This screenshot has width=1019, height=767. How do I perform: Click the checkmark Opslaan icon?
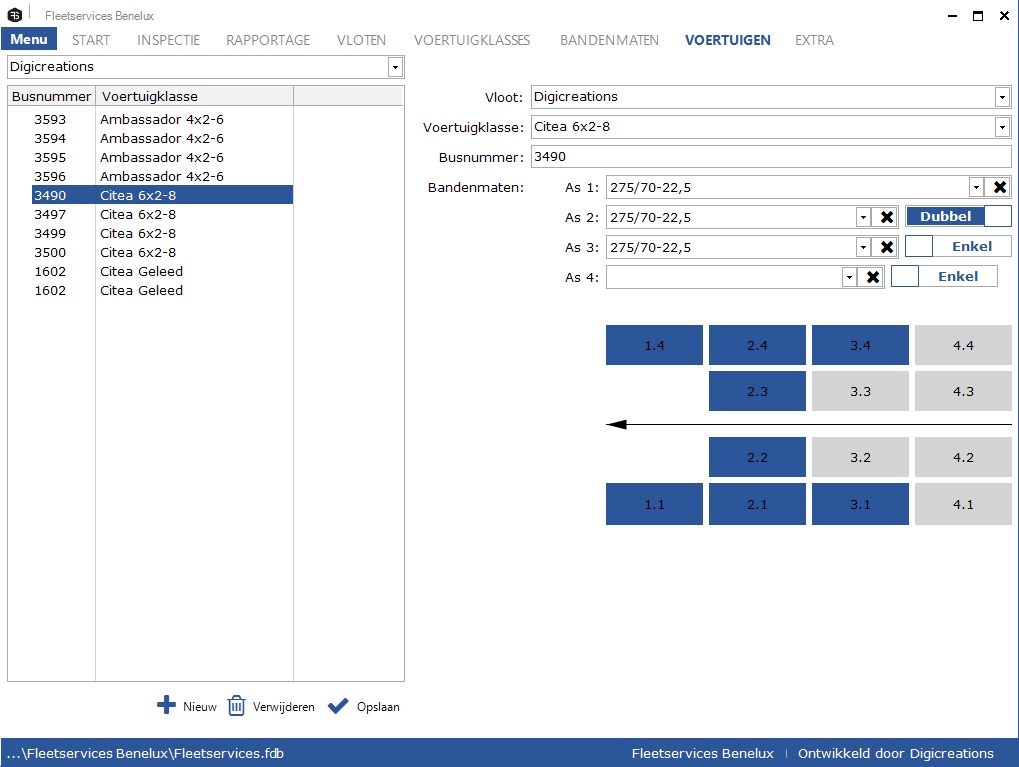[x=338, y=706]
